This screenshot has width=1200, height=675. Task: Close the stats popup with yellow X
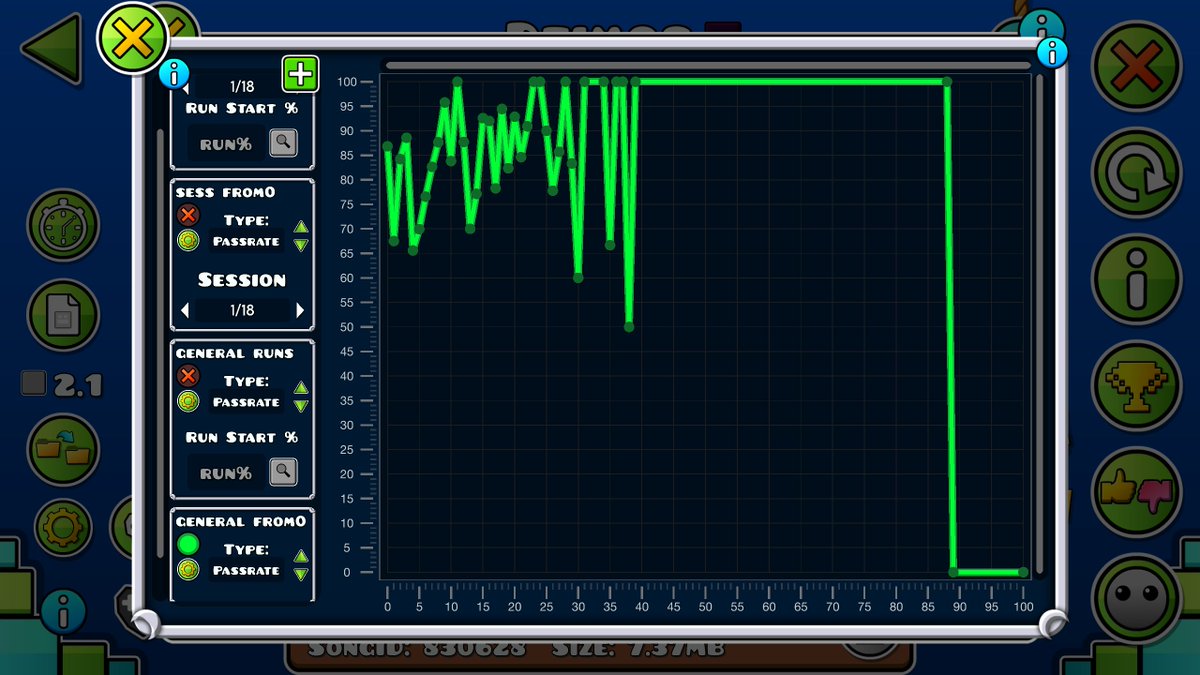132,39
